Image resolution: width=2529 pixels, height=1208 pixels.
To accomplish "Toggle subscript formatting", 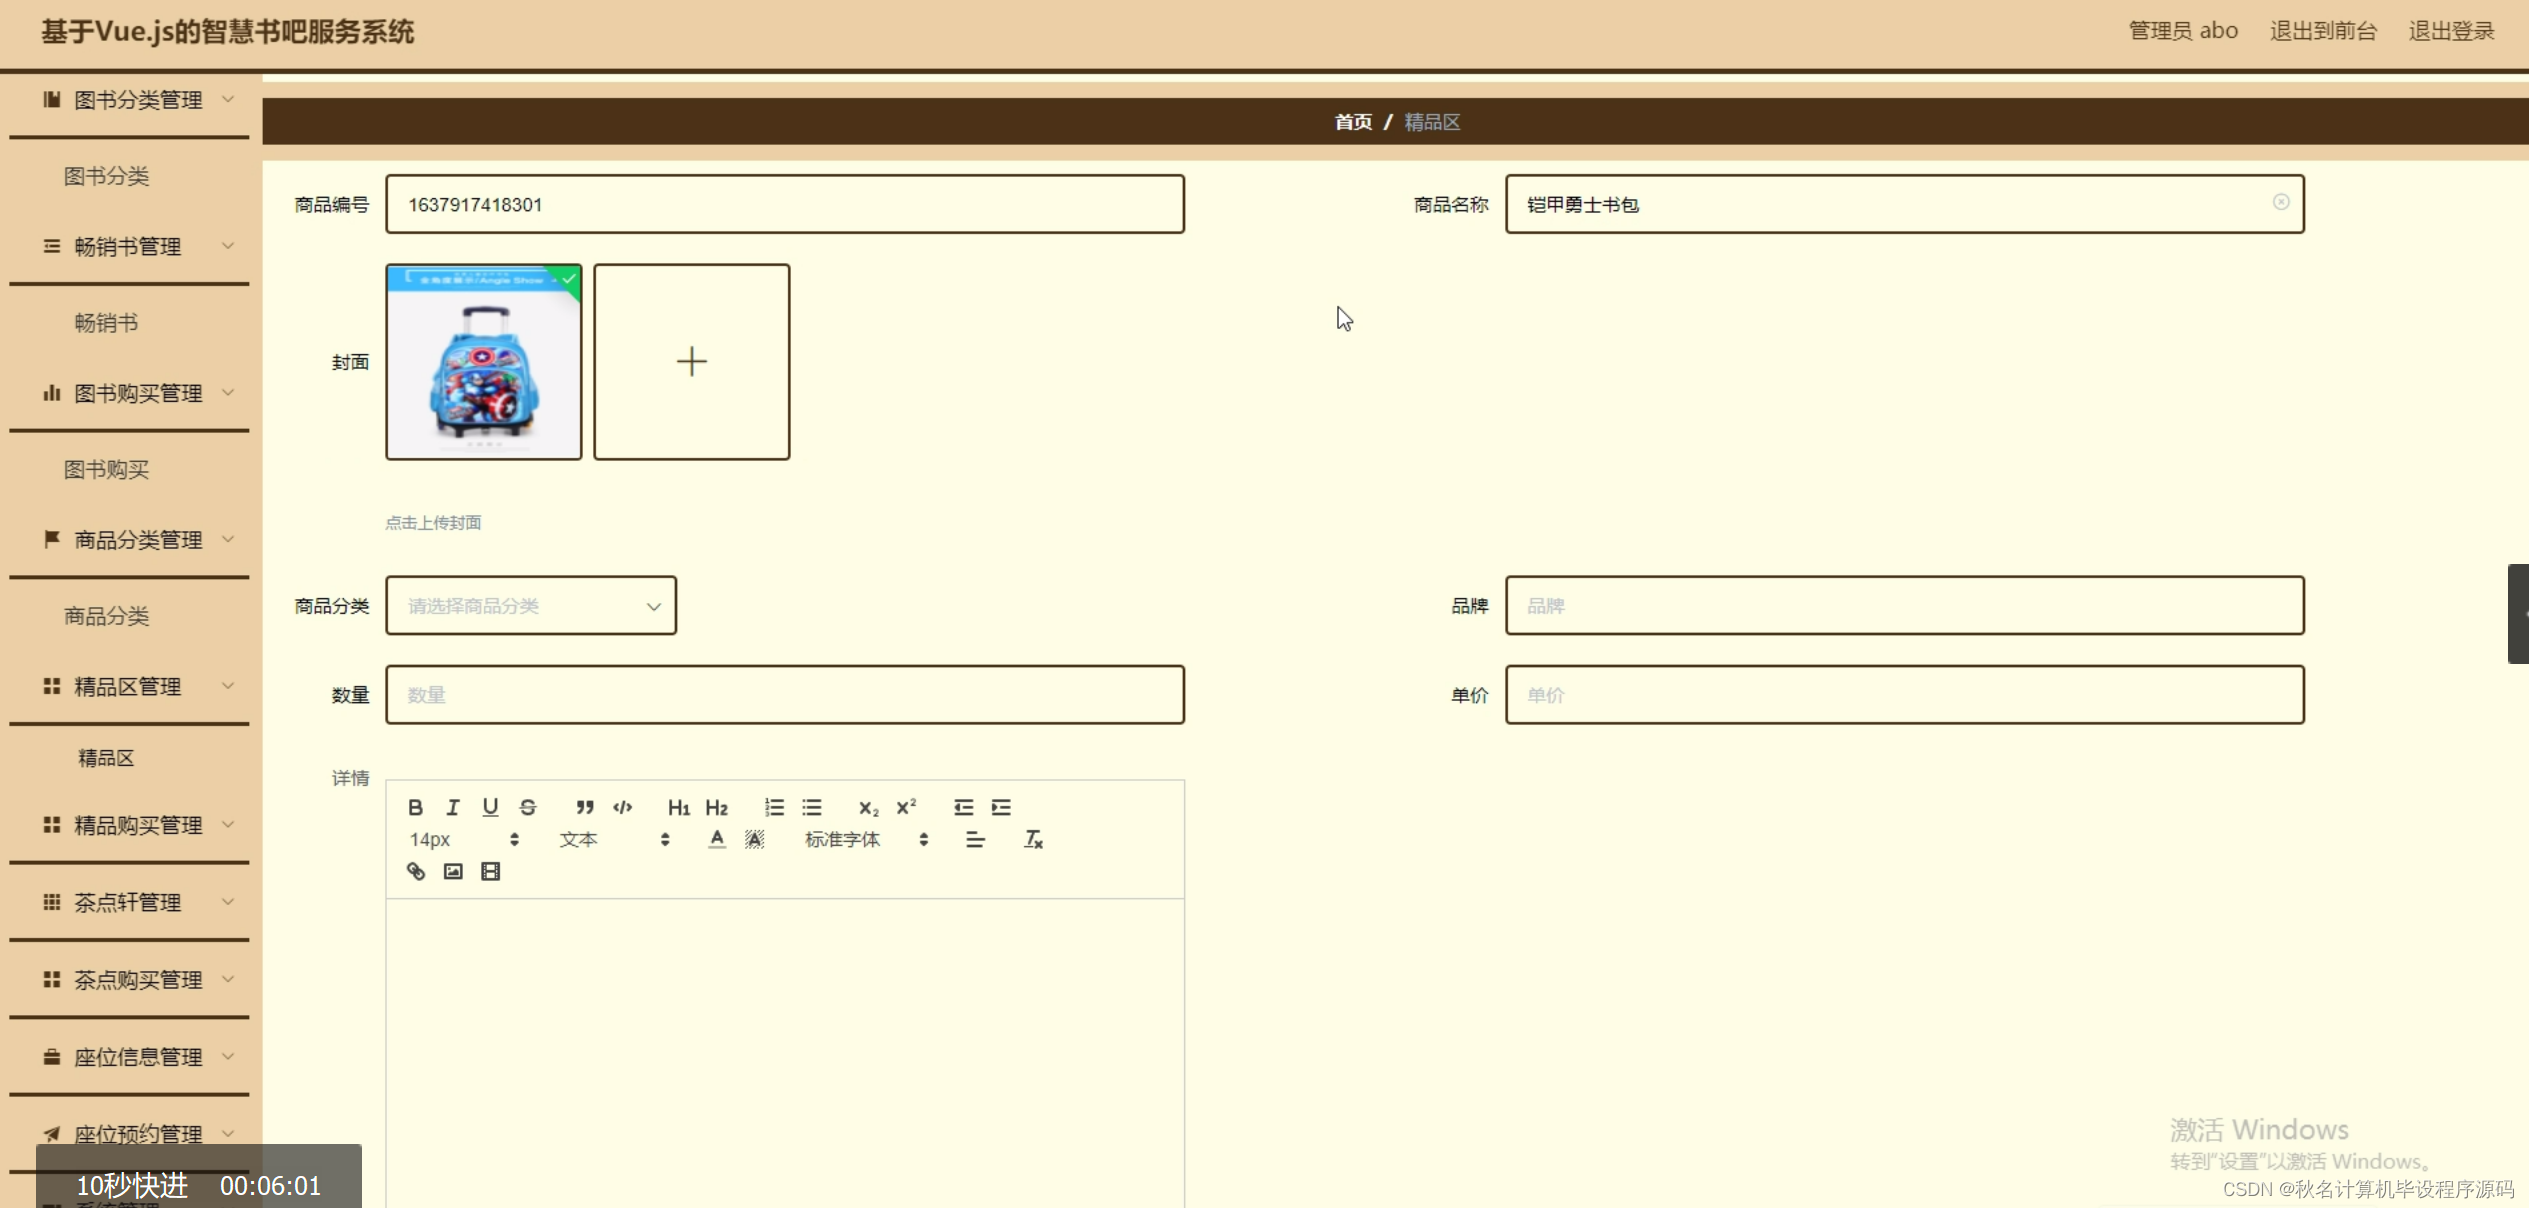I will 866,807.
